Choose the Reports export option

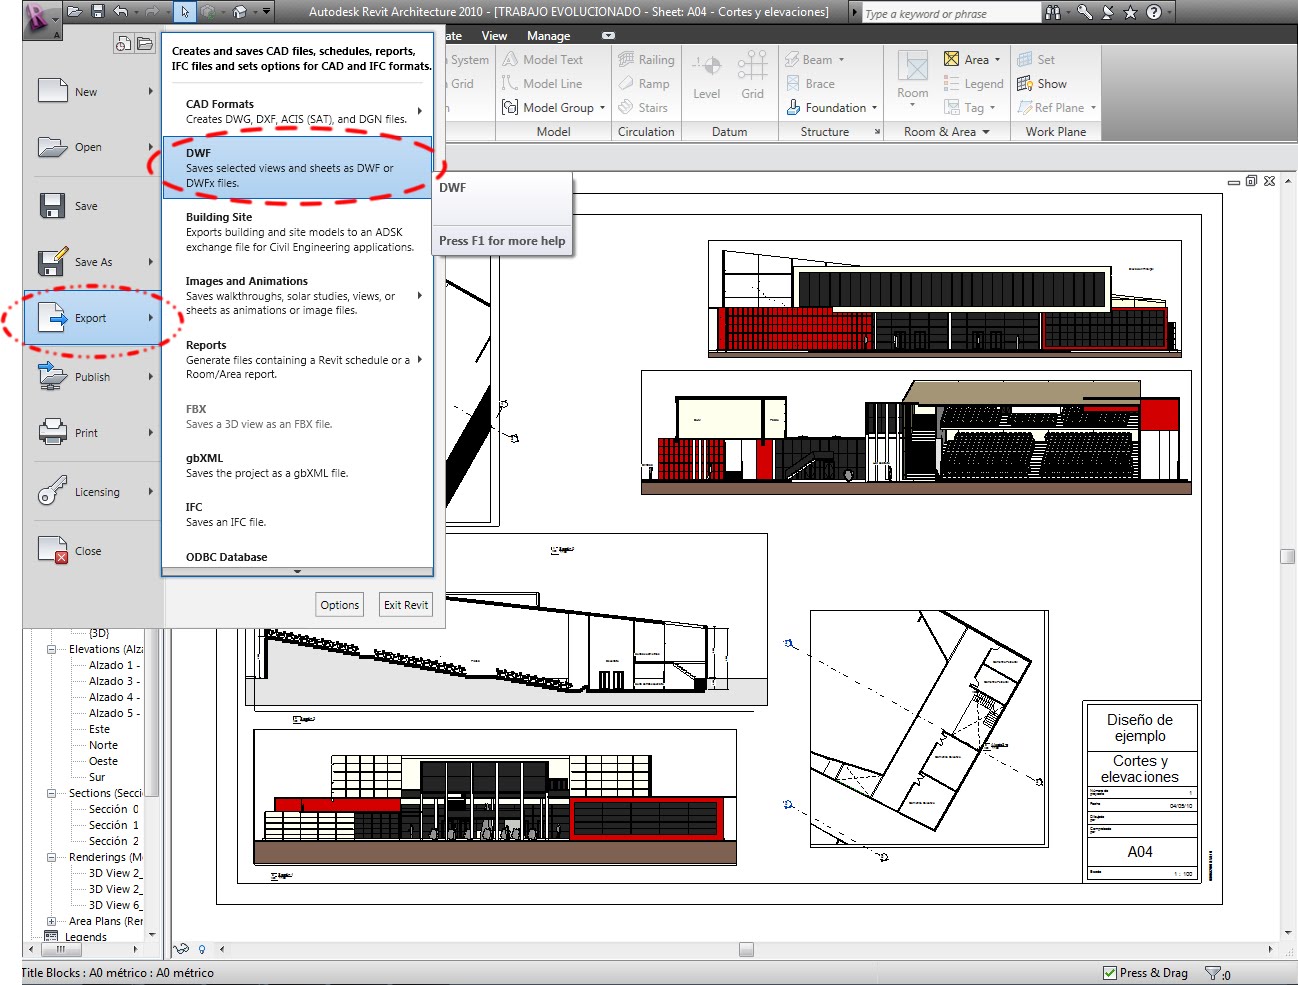[297, 360]
